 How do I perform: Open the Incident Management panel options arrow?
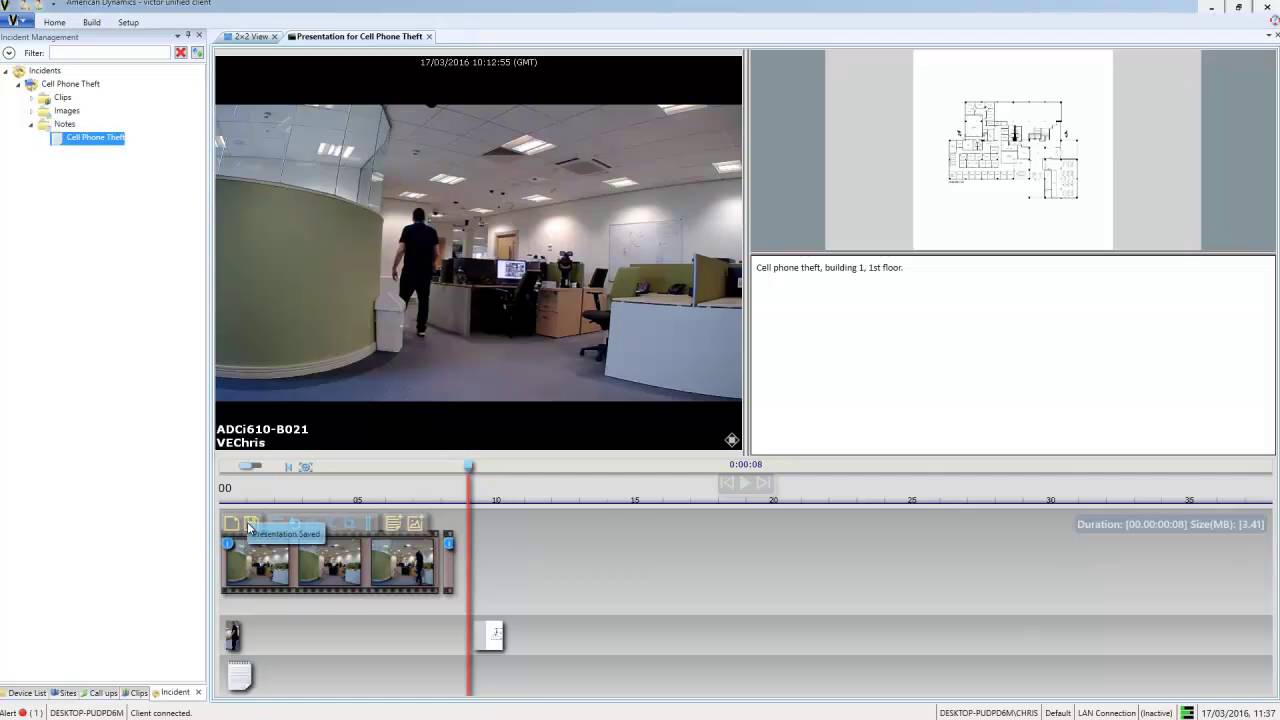(177, 36)
